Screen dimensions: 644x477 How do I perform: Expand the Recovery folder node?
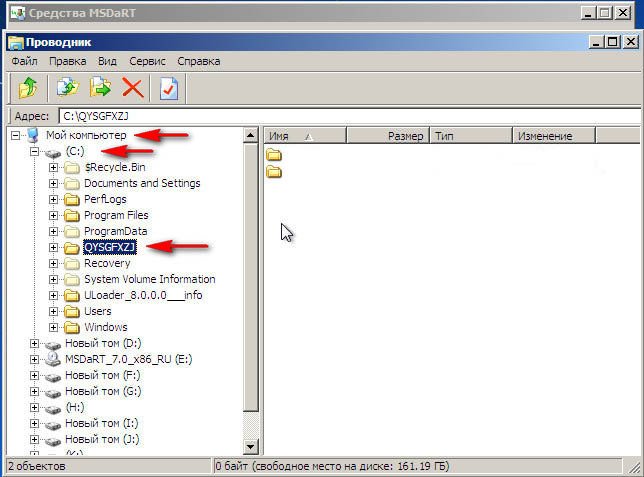coord(53,264)
